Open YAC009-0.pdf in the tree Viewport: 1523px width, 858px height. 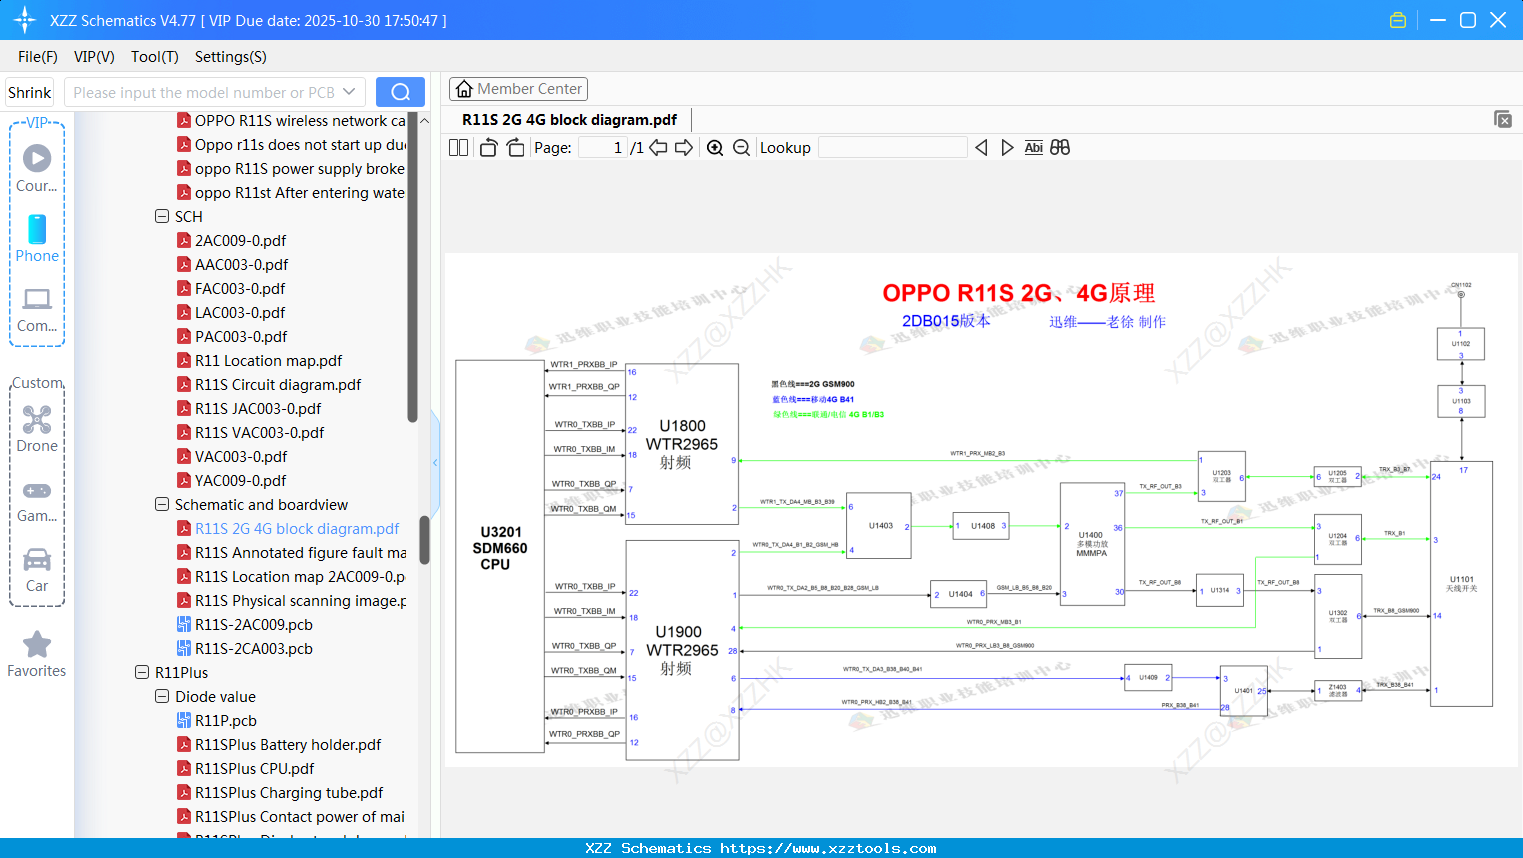tap(240, 481)
